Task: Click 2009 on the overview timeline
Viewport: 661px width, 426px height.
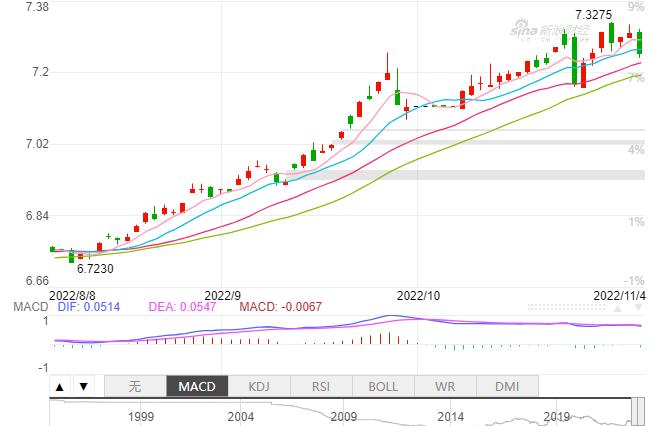Action: pos(345,416)
